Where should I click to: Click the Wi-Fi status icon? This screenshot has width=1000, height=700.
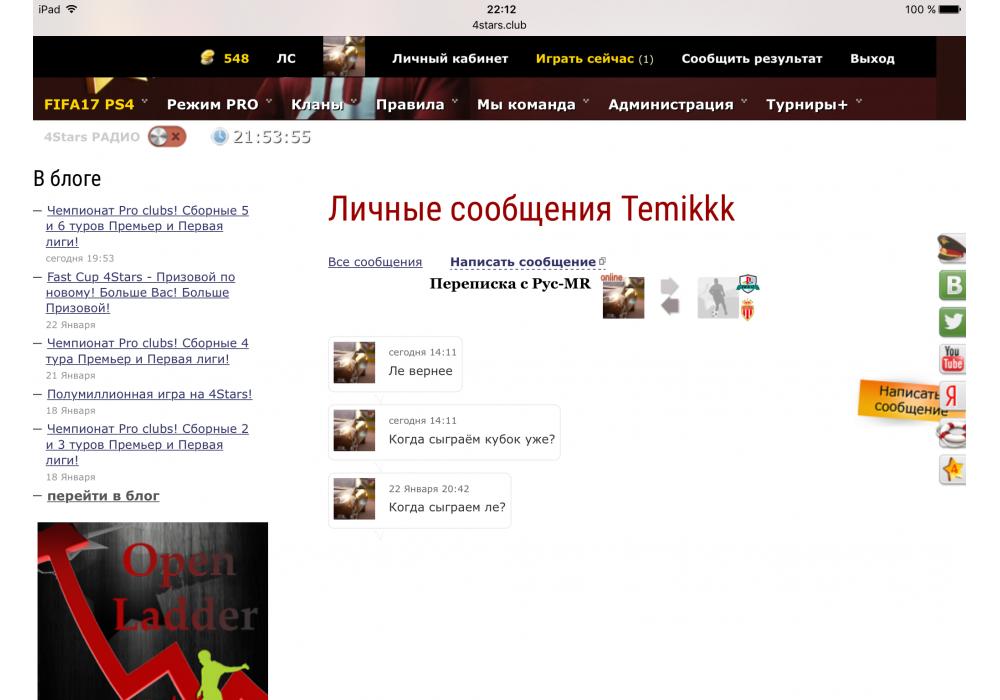click(71, 9)
